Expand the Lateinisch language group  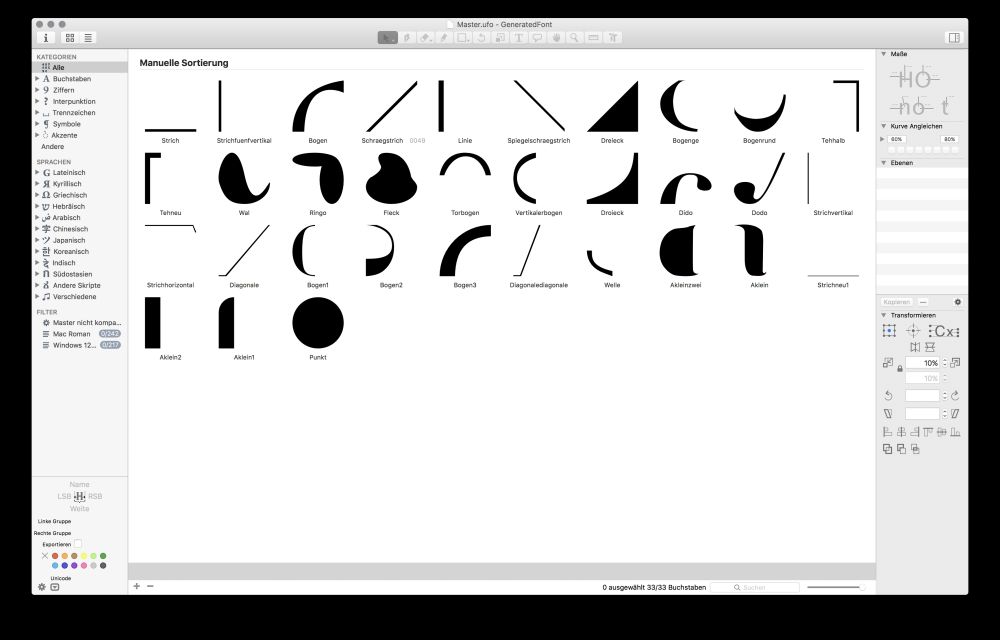[37, 173]
